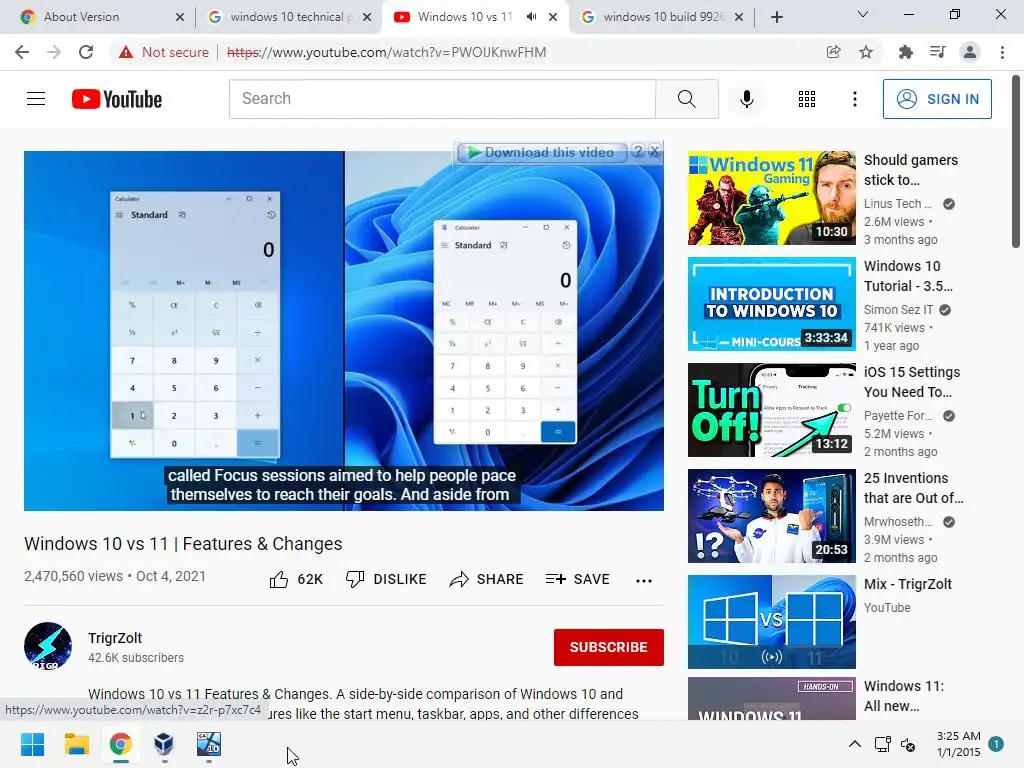Screen dimensions: 1024x768
Task: Click the search magnifier button
Action: [x=686, y=99]
